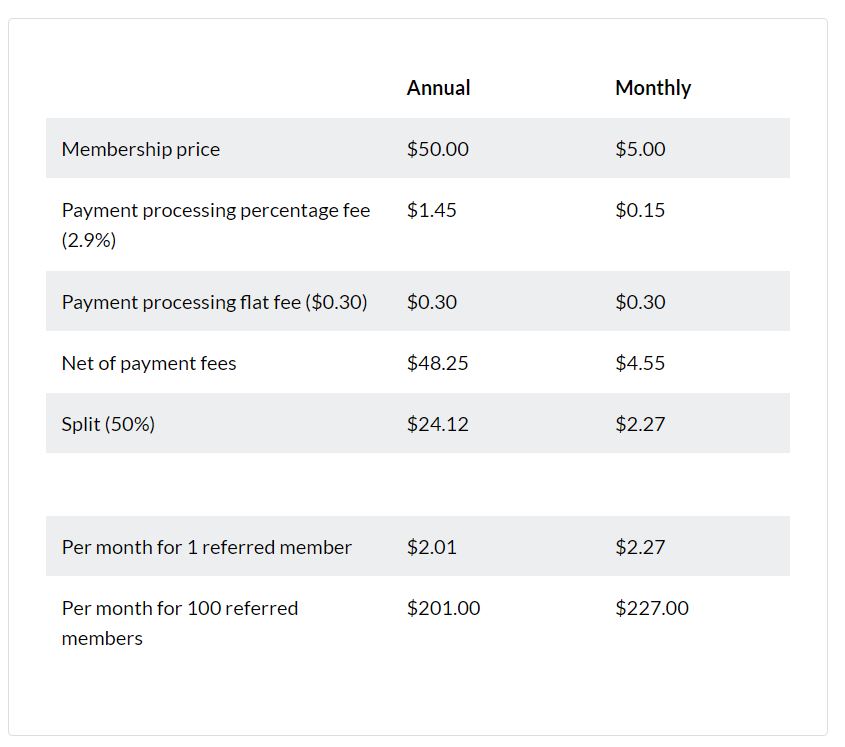Click the $0.15 monthly percentage fee
This screenshot has height=747, width=845.
[640, 210]
